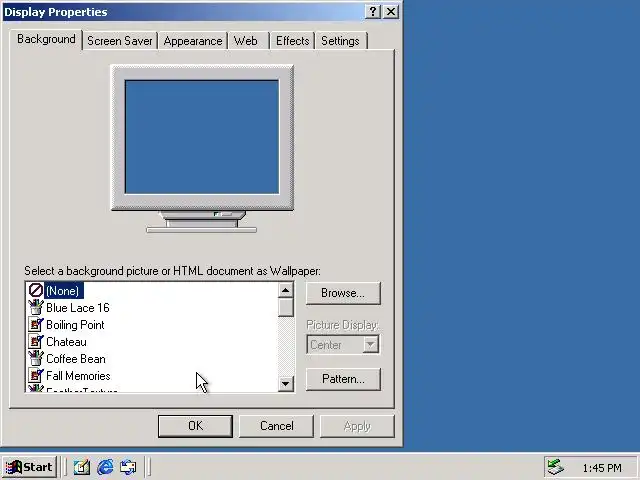The image size is (640, 480).
Task: Click the Coffee Bean bitmap icon
Action: coord(36,358)
